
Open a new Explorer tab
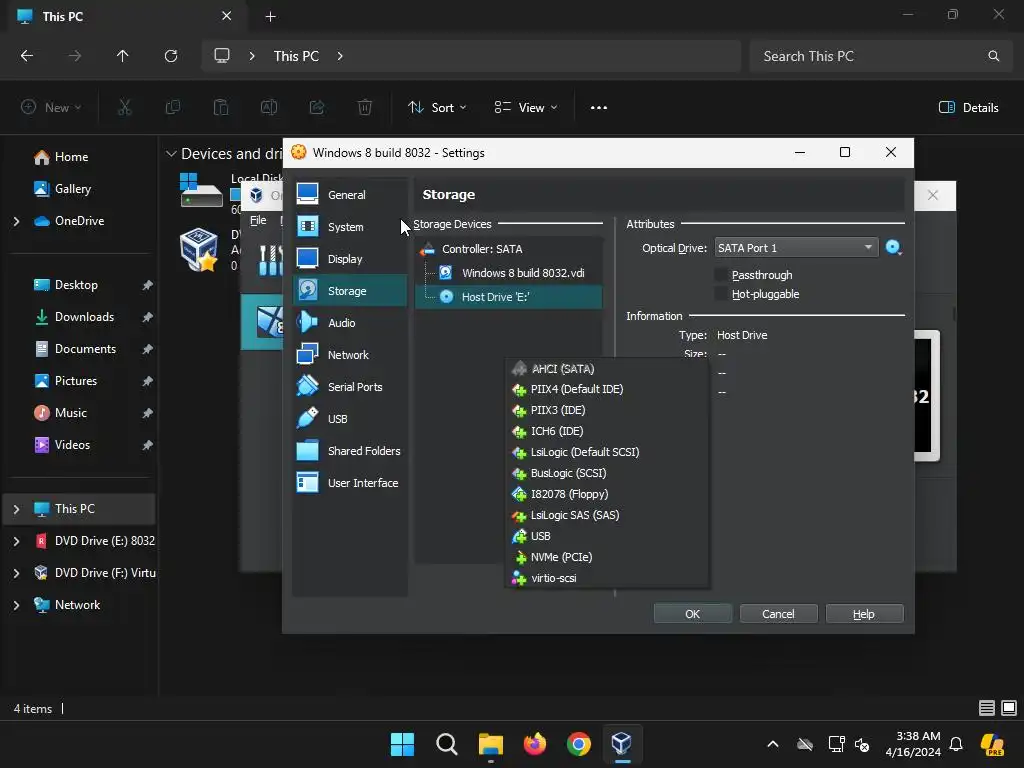click(270, 16)
